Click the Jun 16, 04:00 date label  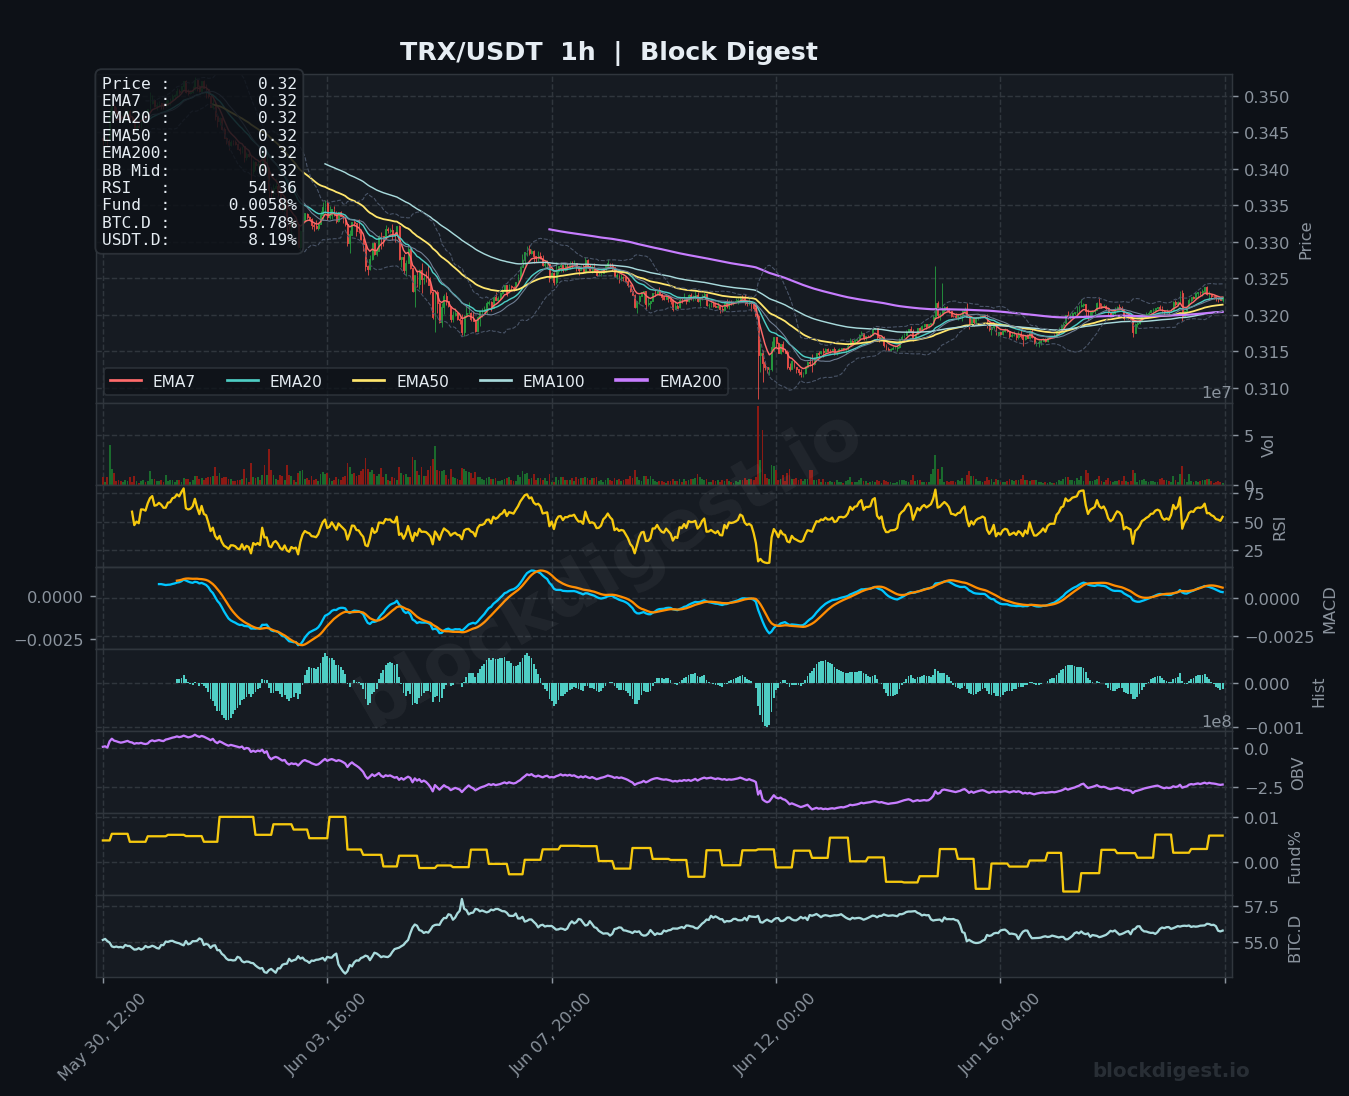click(1000, 1035)
